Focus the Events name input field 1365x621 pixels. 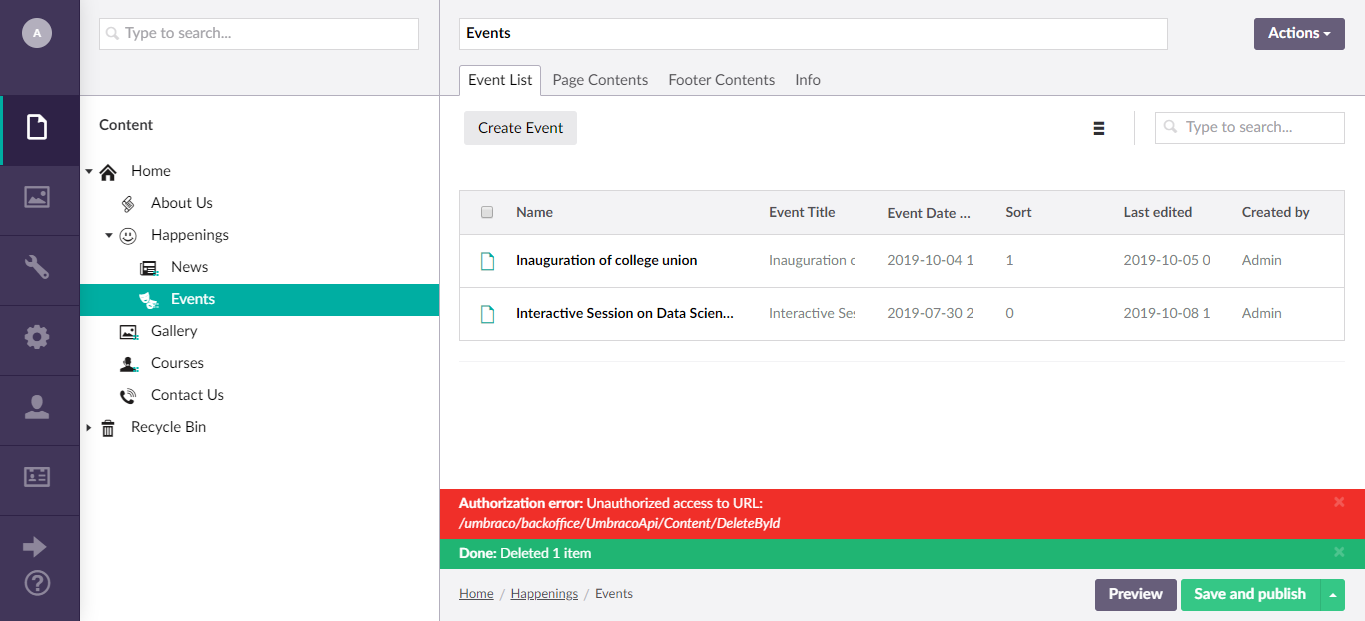[813, 33]
